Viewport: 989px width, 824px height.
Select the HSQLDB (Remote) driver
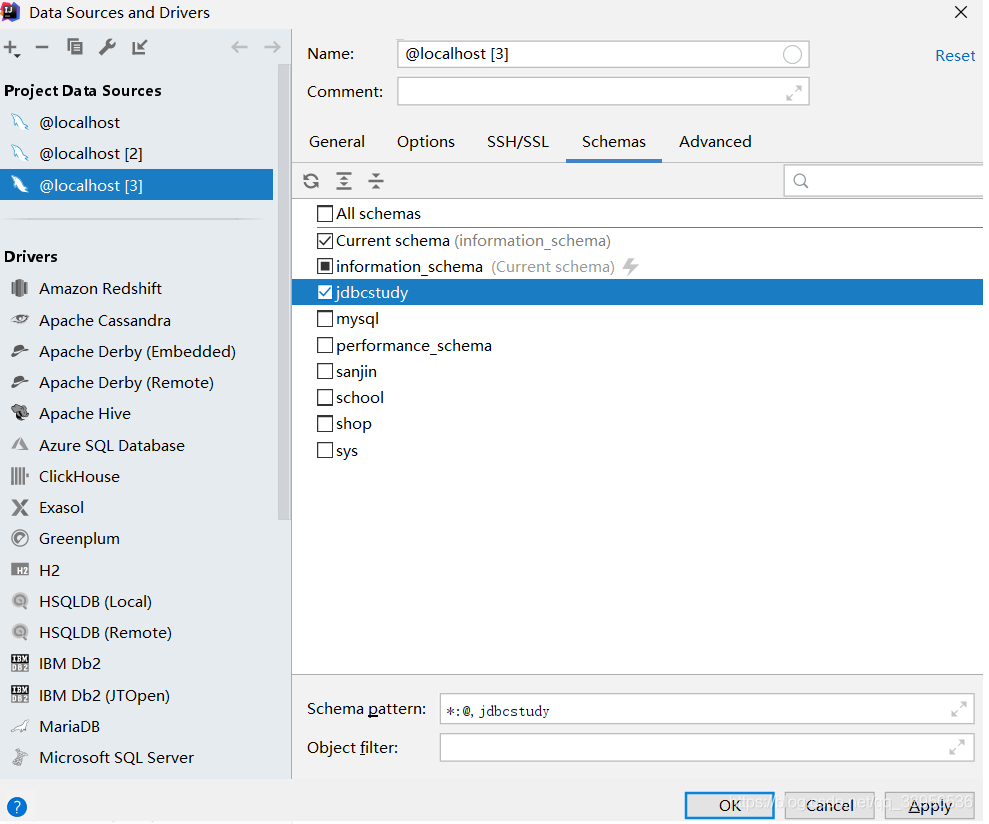click(105, 632)
